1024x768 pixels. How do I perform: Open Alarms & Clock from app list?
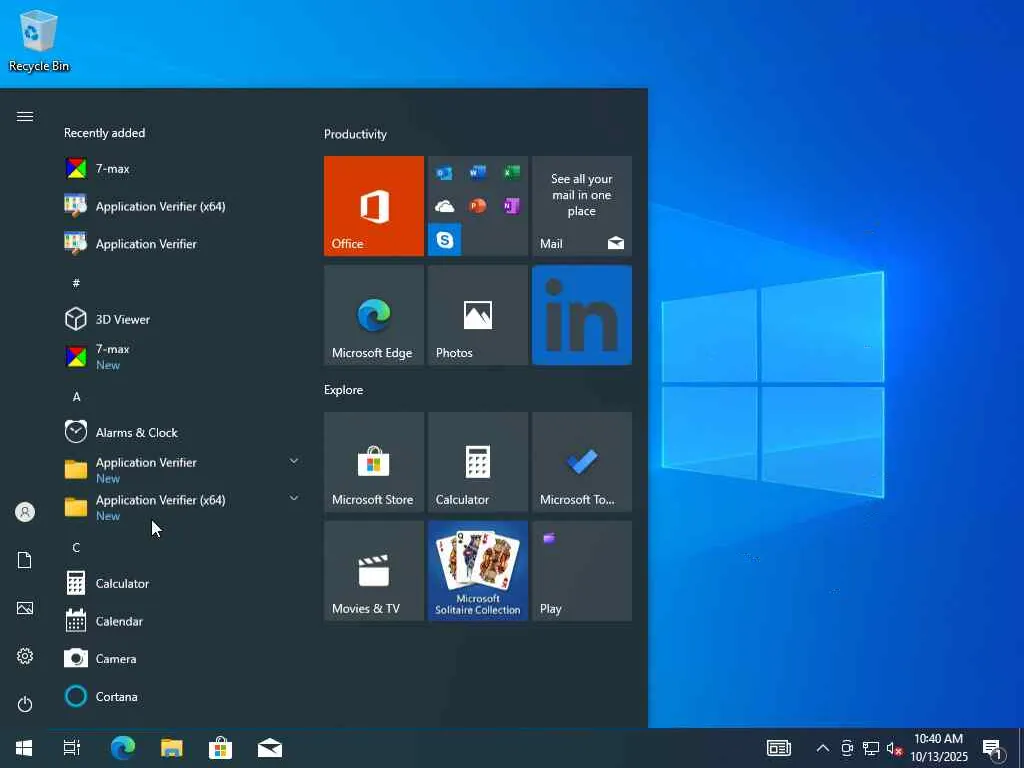(136, 432)
